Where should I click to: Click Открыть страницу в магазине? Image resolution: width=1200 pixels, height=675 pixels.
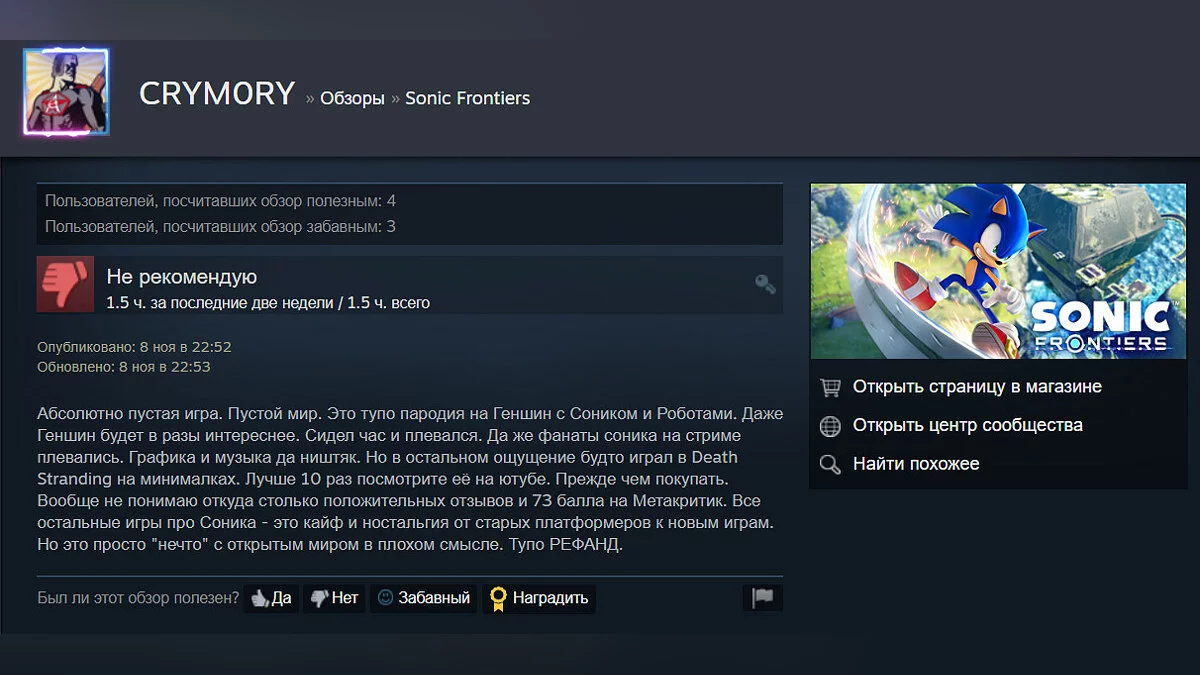(x=977, y=386)
